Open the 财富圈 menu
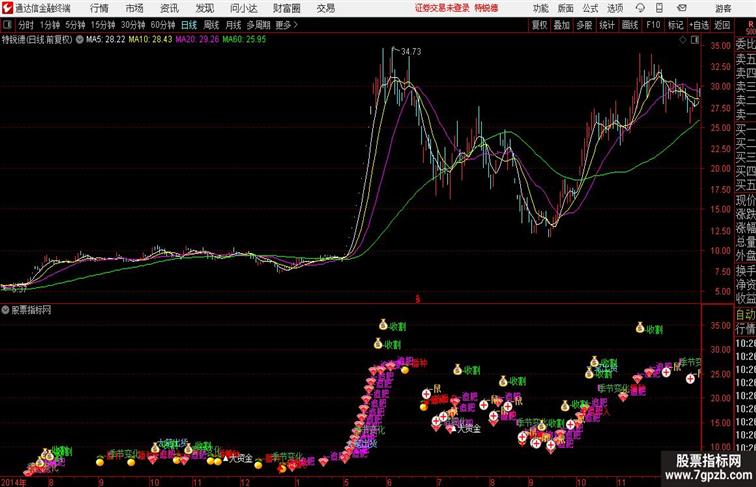This screenshot has width=756, height=487. 286,8
